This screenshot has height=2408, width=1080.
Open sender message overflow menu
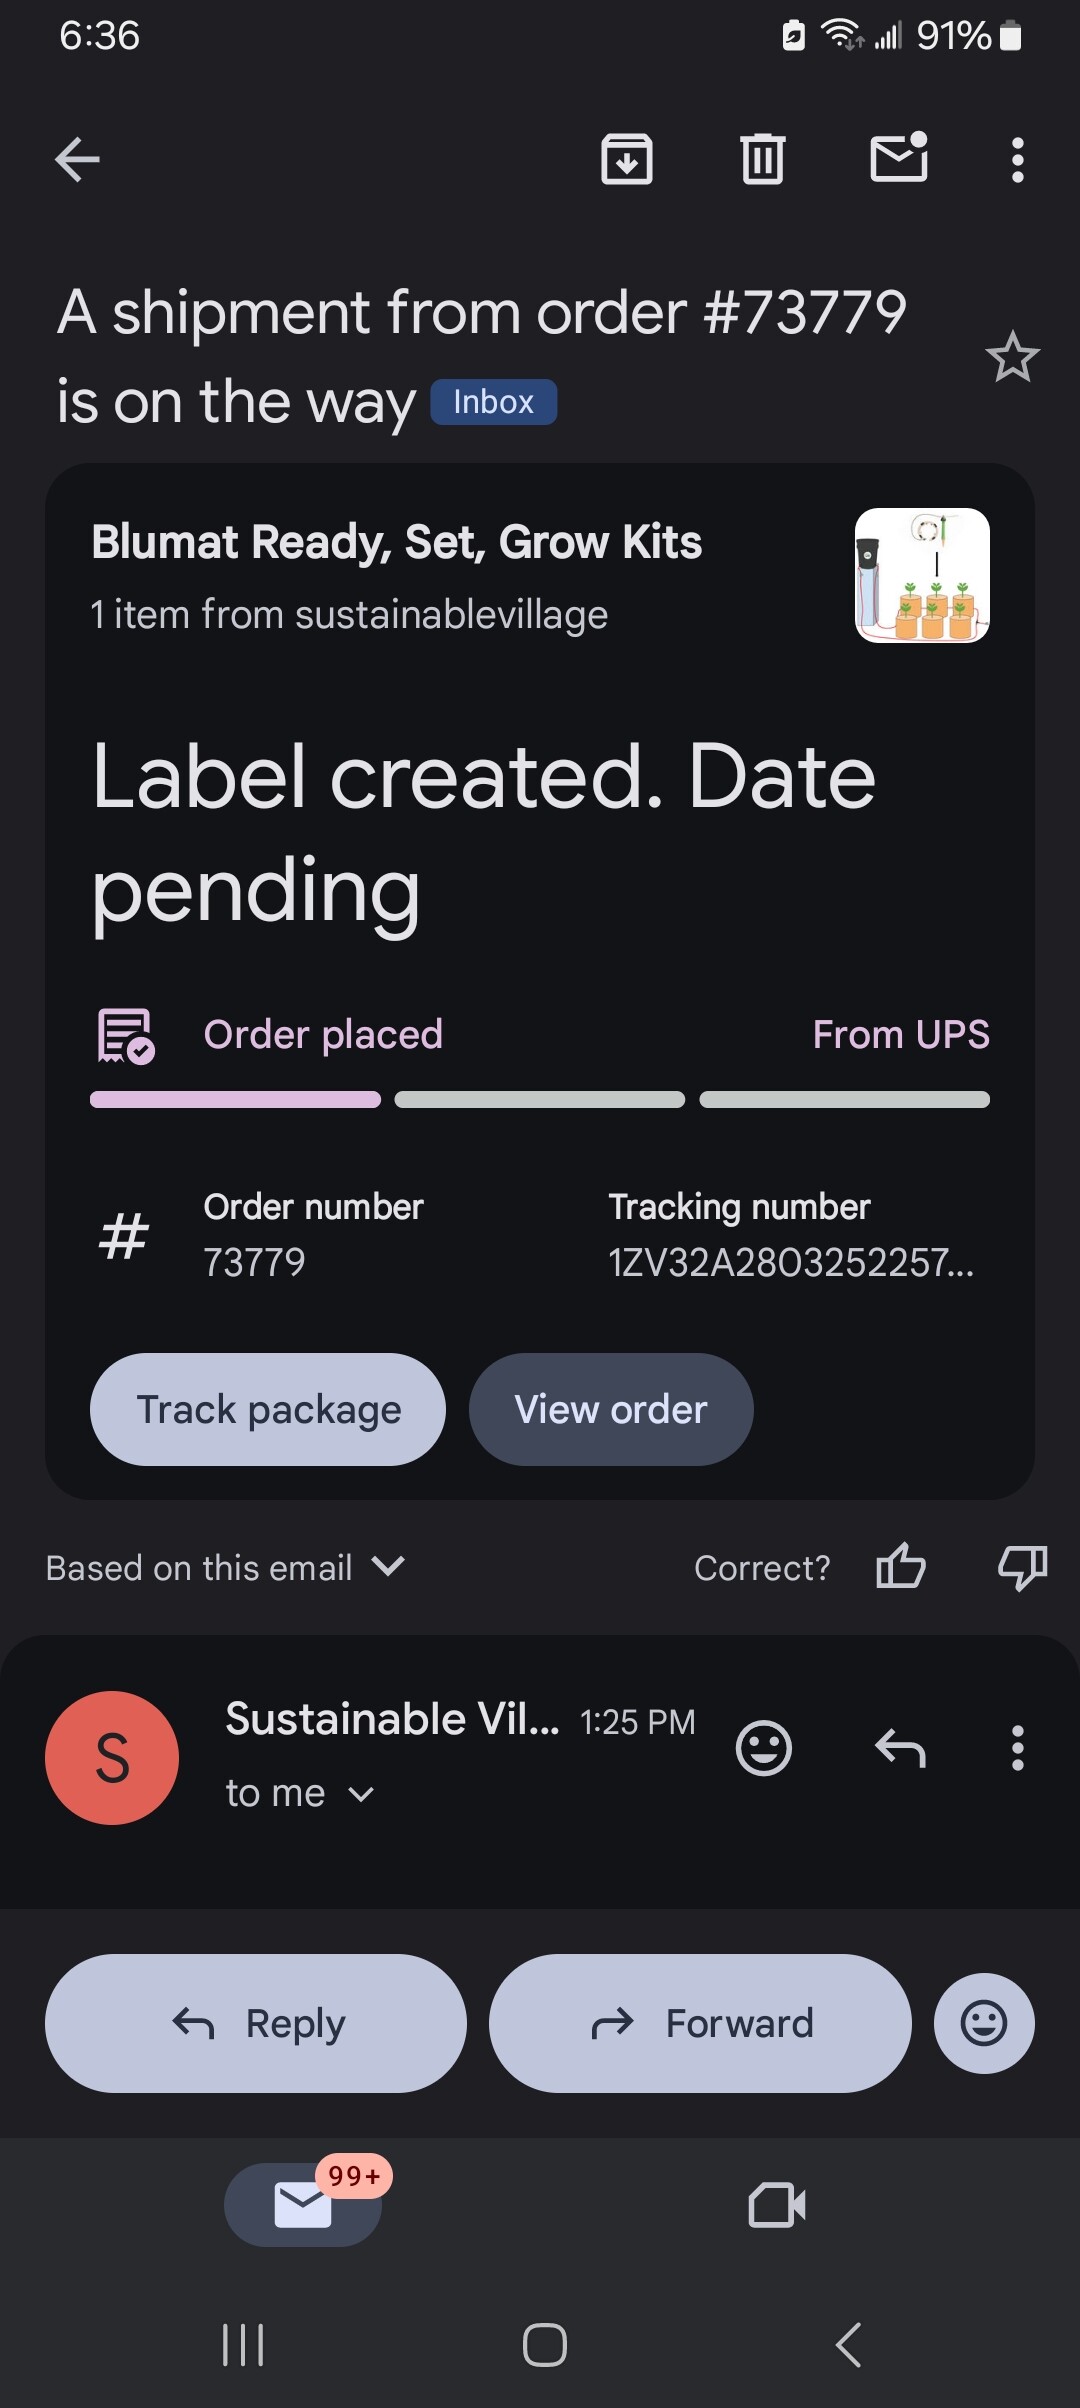(x=1017, y=1748)
